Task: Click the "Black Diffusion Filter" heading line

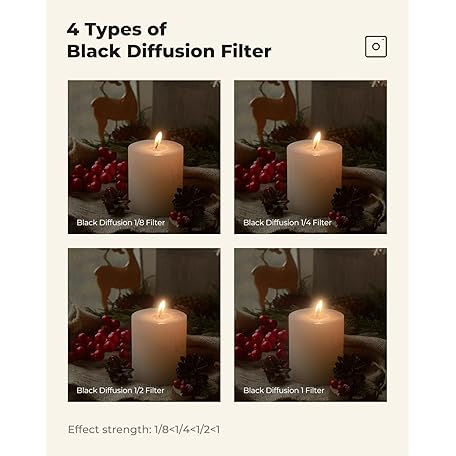Action: (169, 51)
